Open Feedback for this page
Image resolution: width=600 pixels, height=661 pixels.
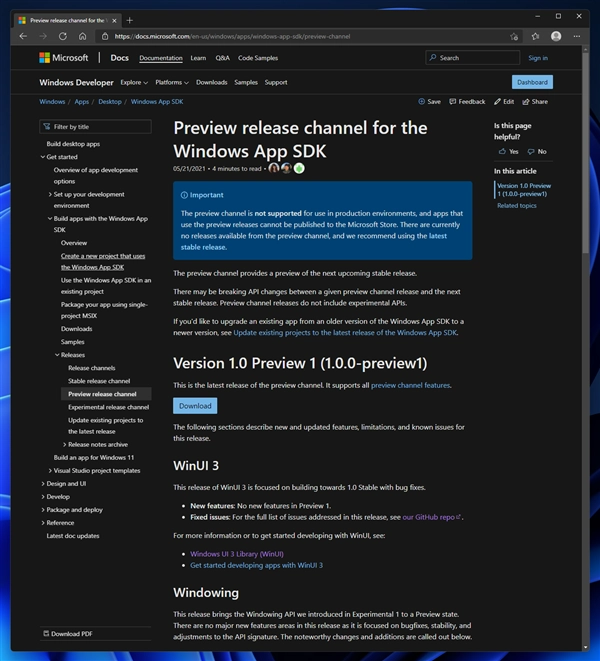click(467, 102)
